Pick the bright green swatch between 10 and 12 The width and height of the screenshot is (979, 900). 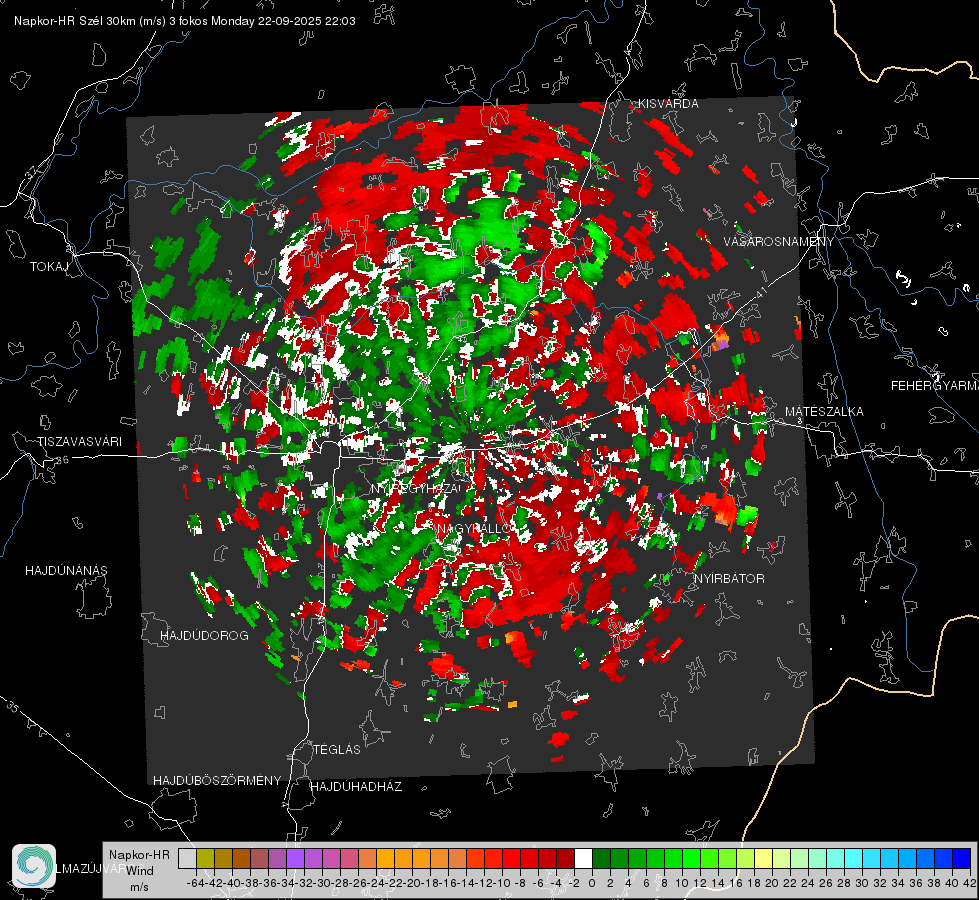tap(691, 858)
